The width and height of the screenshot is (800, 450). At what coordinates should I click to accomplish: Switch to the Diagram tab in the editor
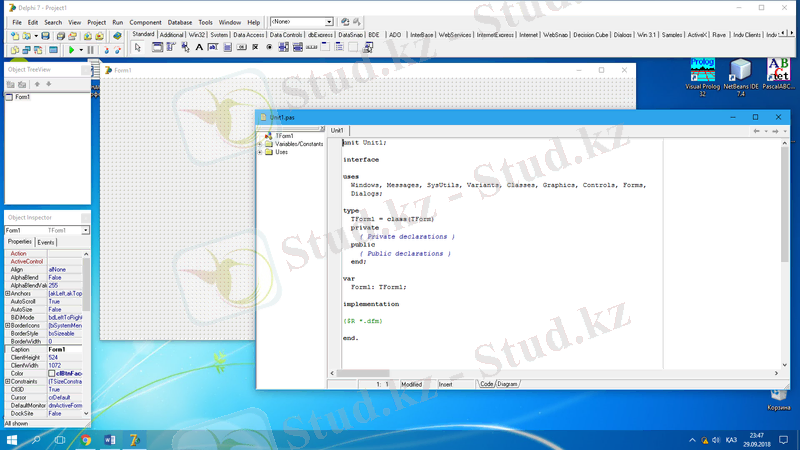coord(508,384)
